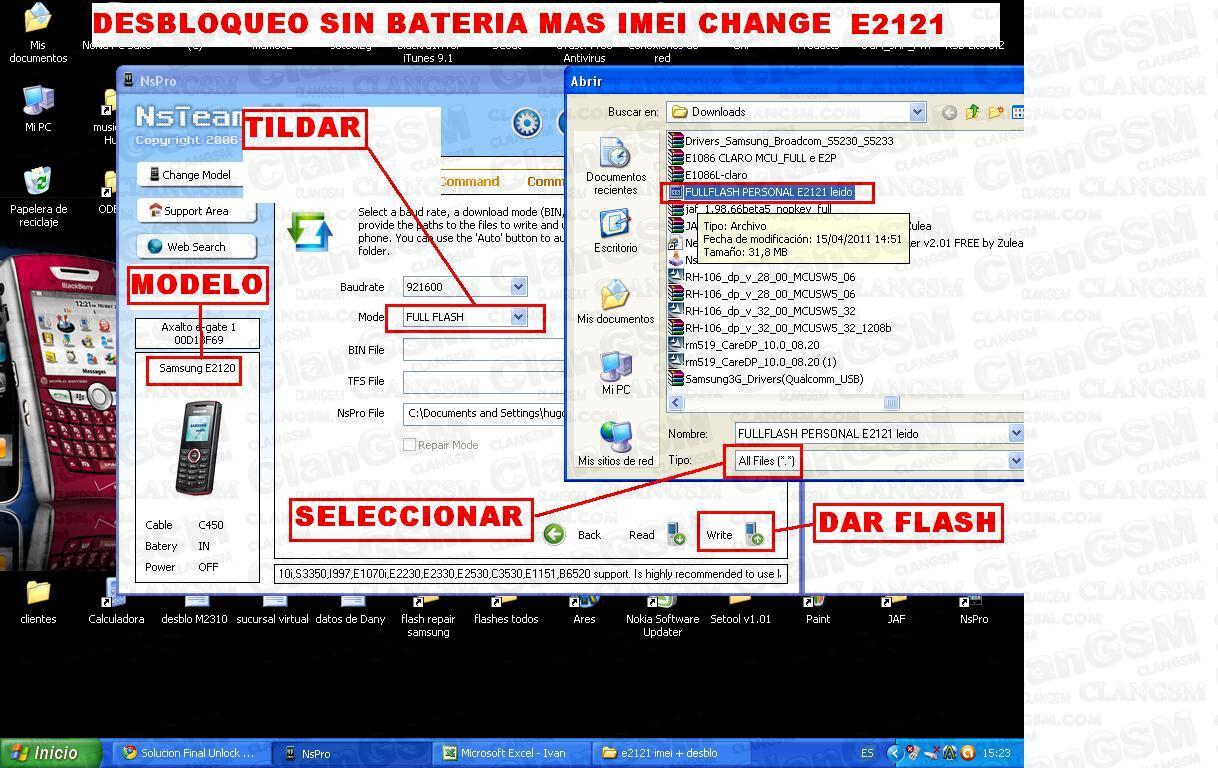
Task: Click the Write phone icon
Action: 755,535
